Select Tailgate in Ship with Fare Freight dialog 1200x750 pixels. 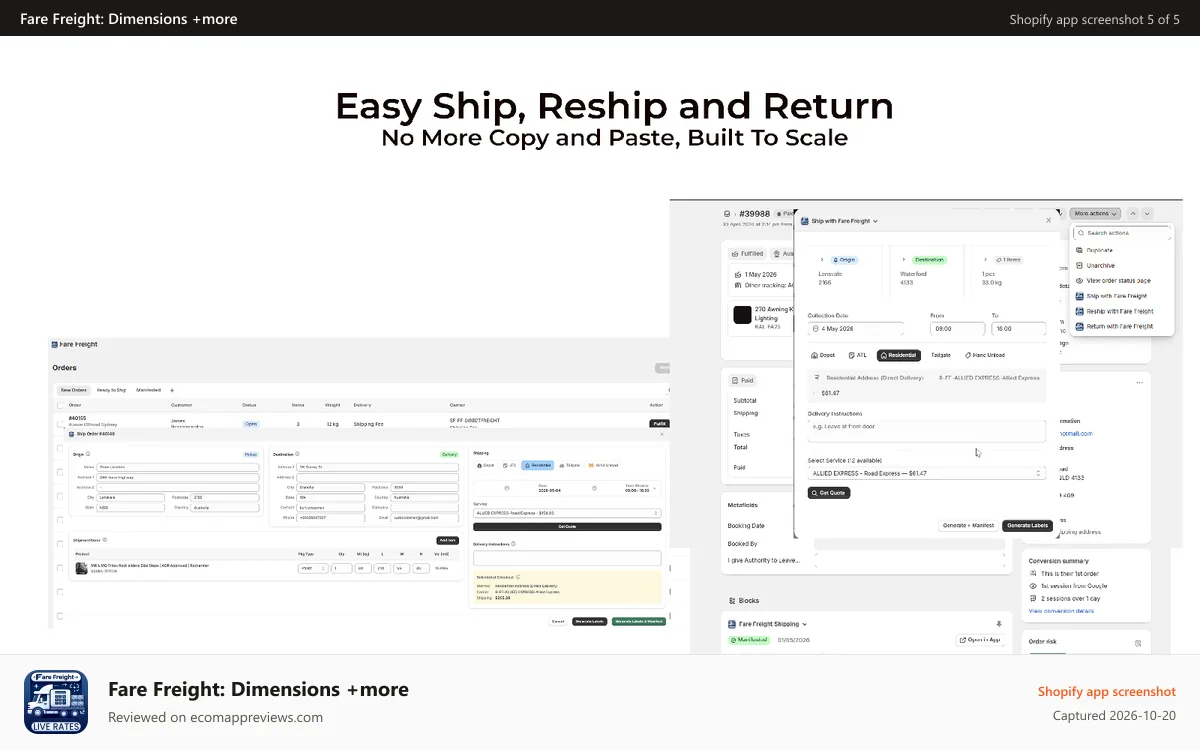[941, 355]
